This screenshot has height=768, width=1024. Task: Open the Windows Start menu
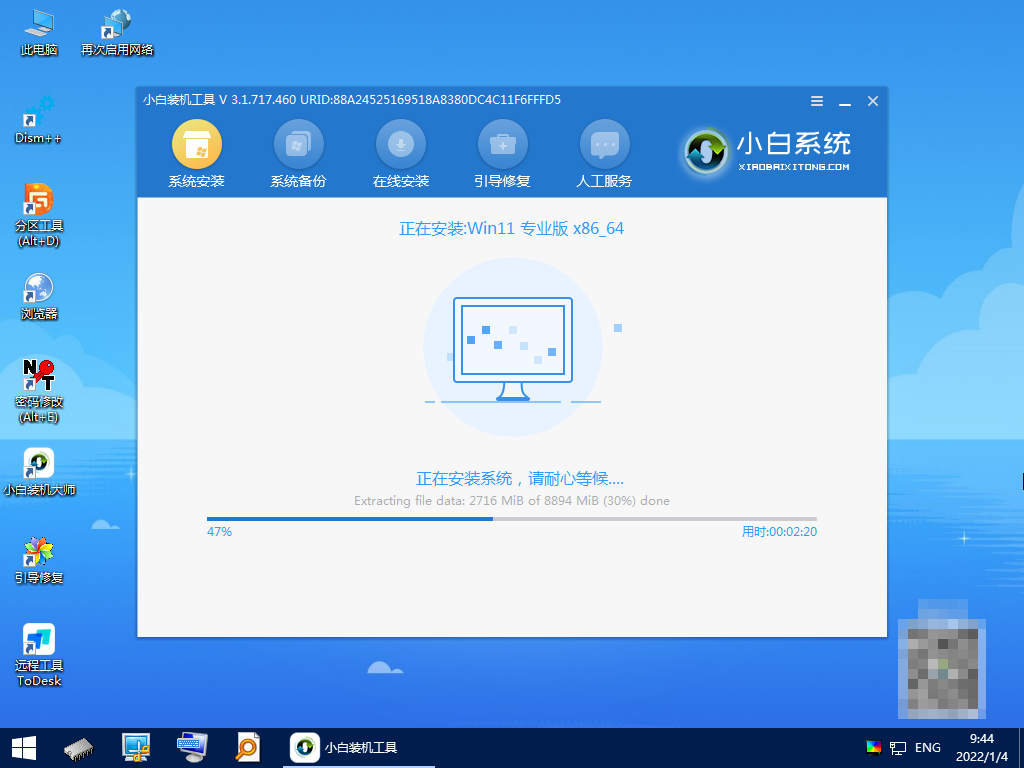(22, 747)
